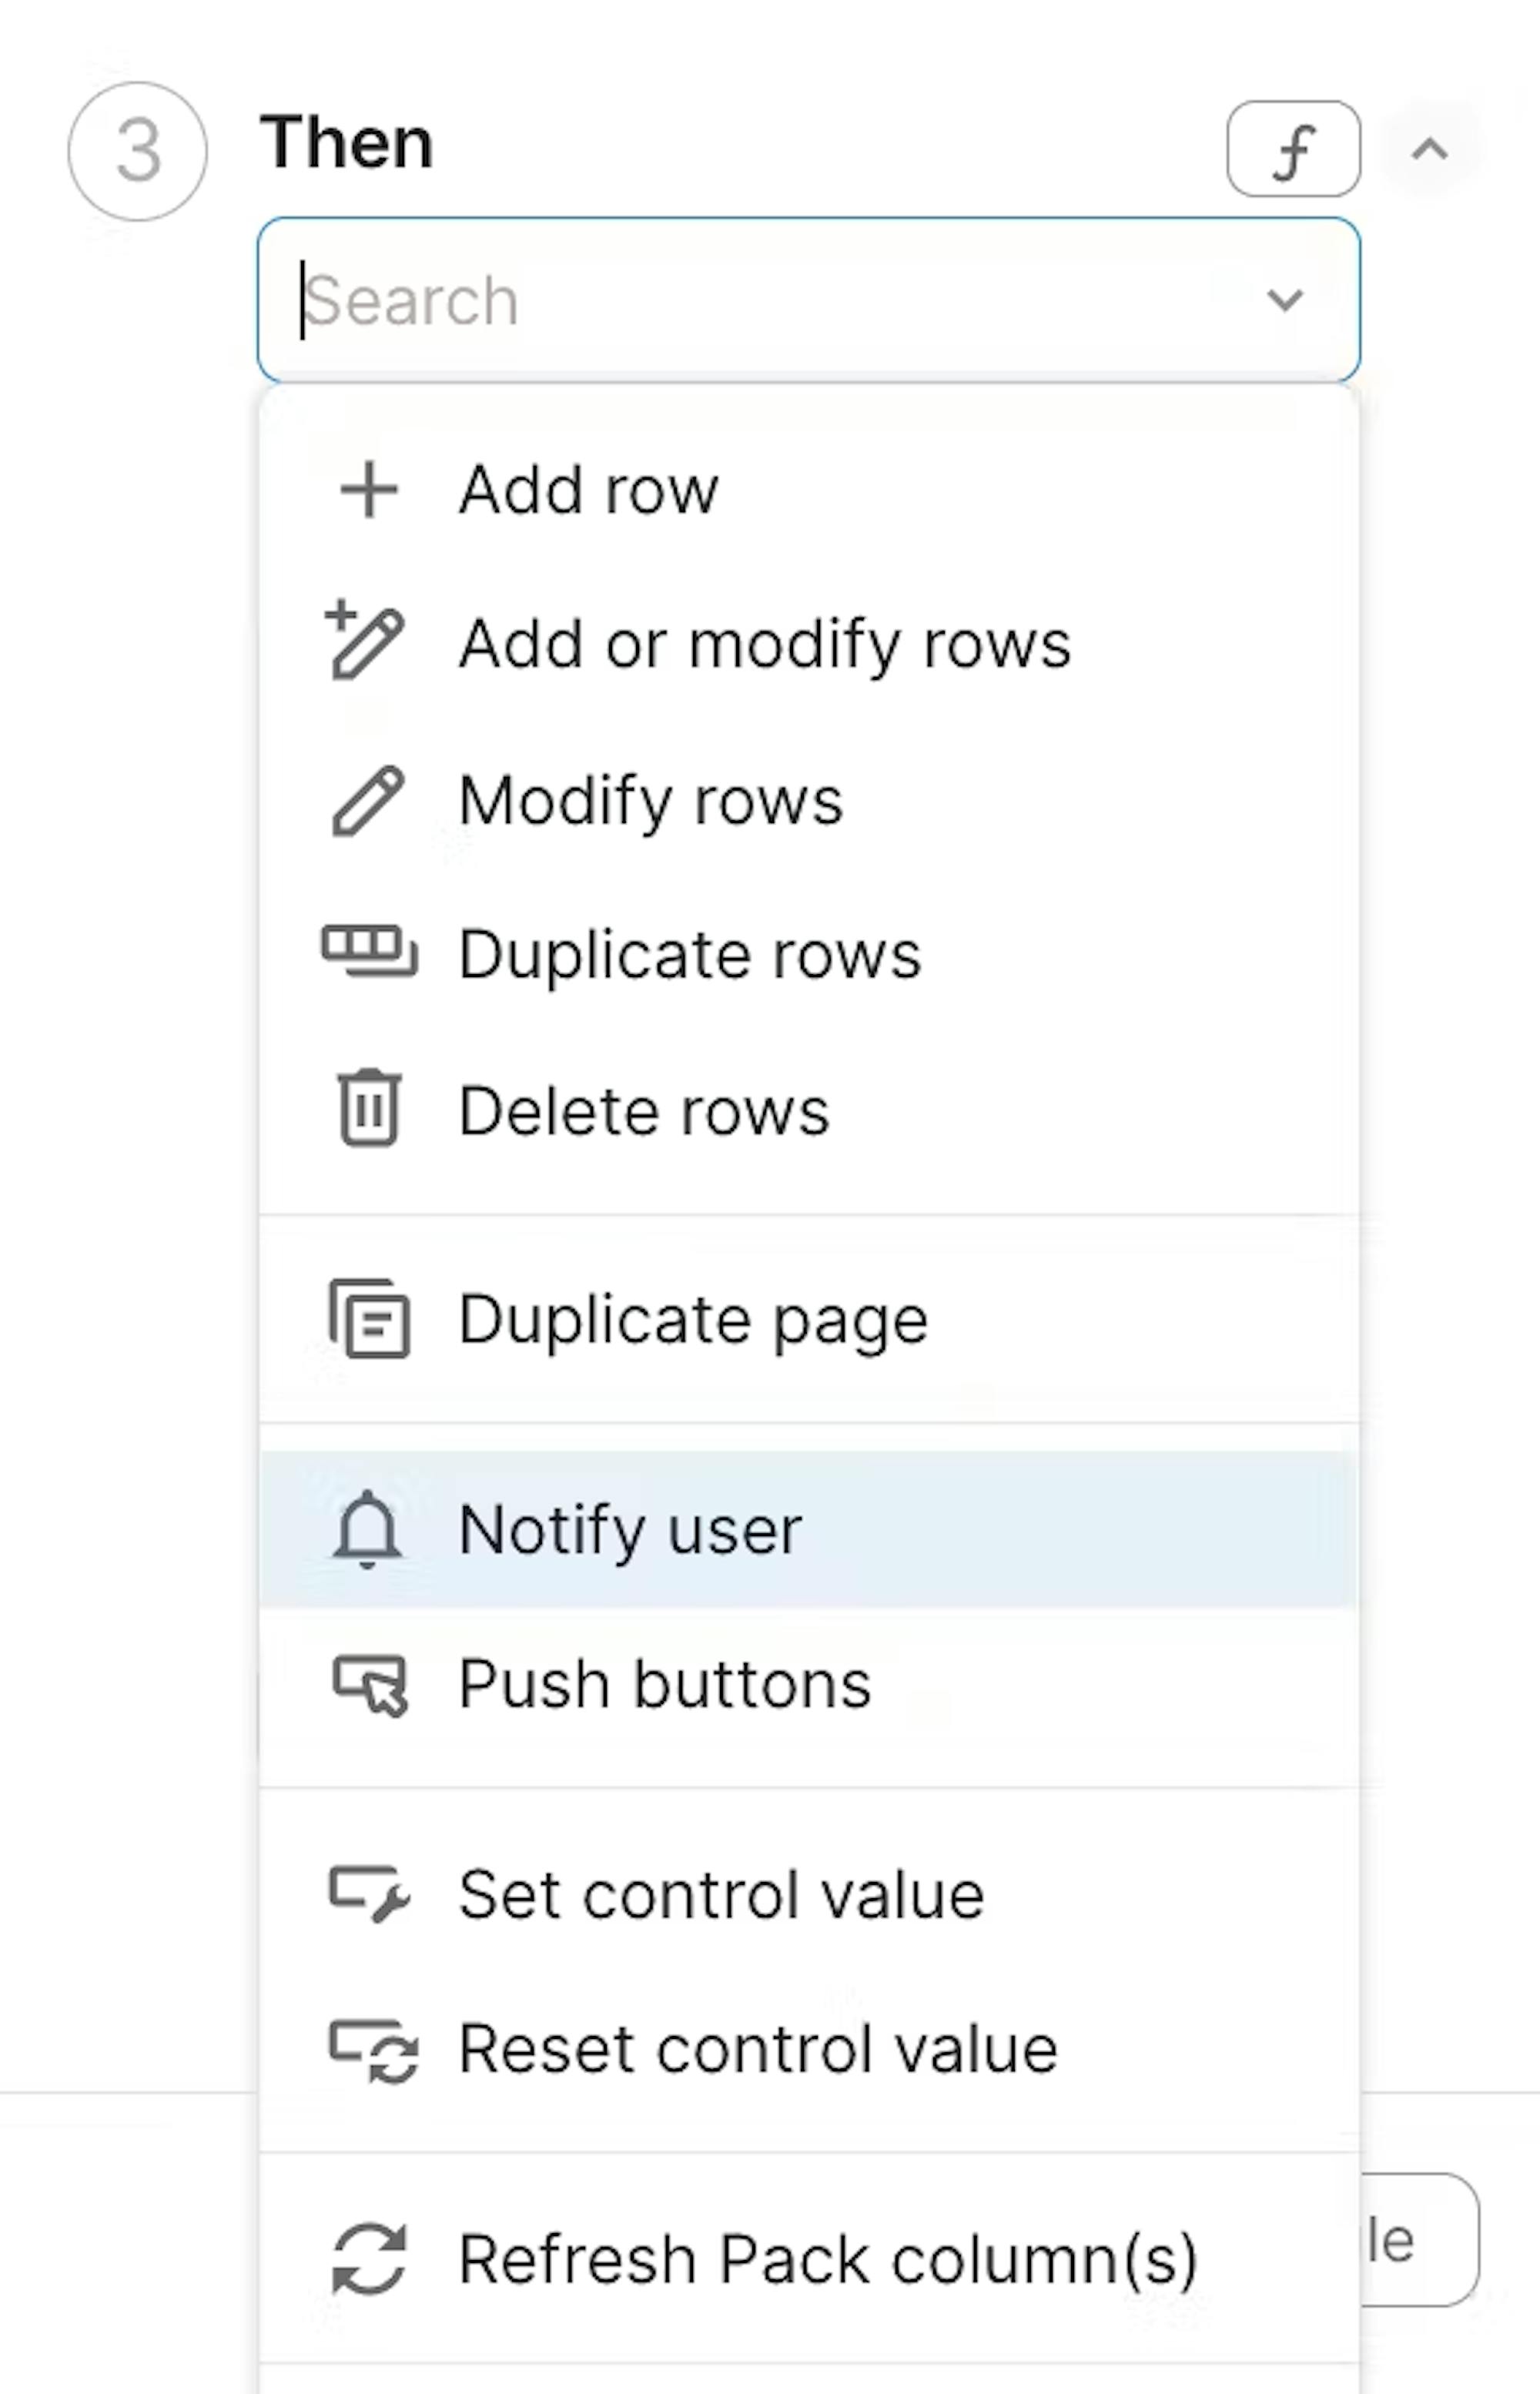Screen dimensions: 1540x2394
Task: Click the pencil-plus icon for Add or modify rows
Action: (365, 641)
